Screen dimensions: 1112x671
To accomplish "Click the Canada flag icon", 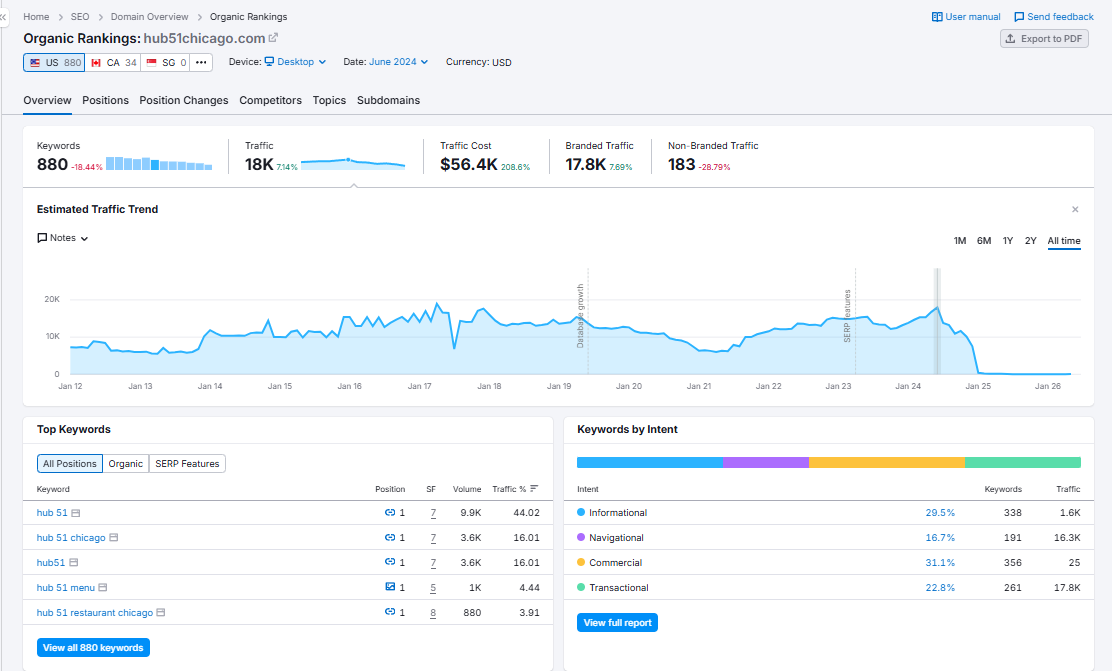I will (96, 62).
